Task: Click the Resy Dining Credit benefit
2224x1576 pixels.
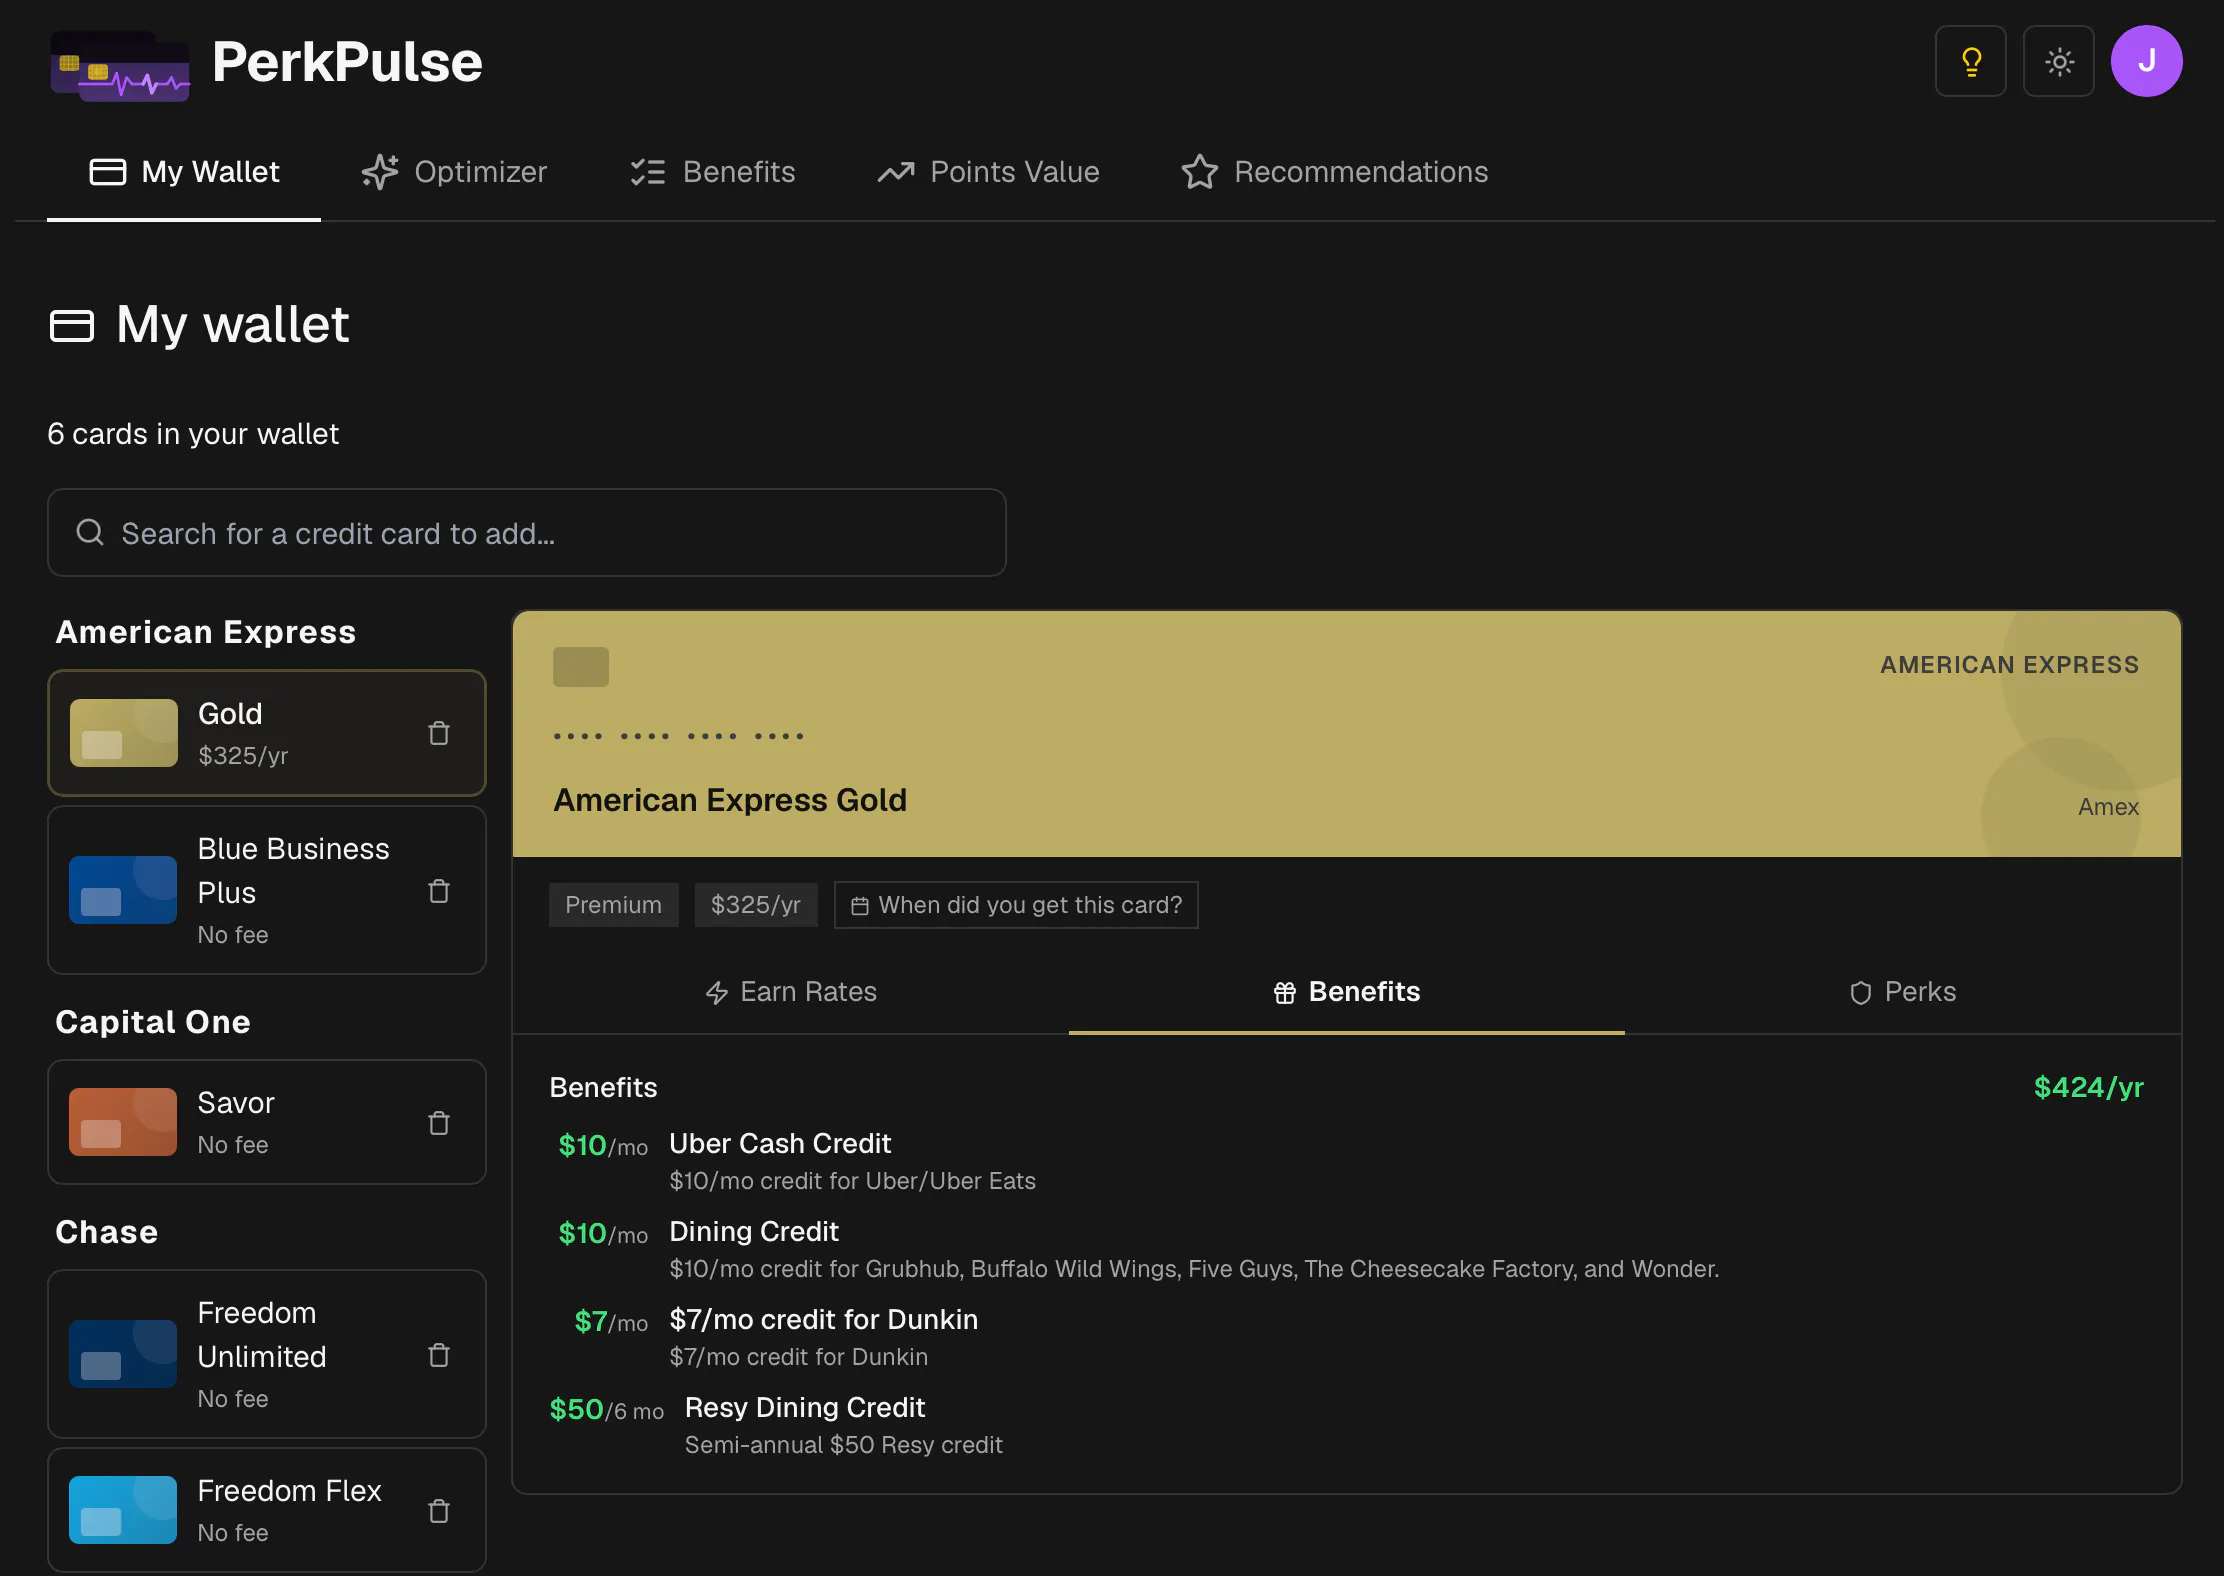Action: coord(805,1408)
